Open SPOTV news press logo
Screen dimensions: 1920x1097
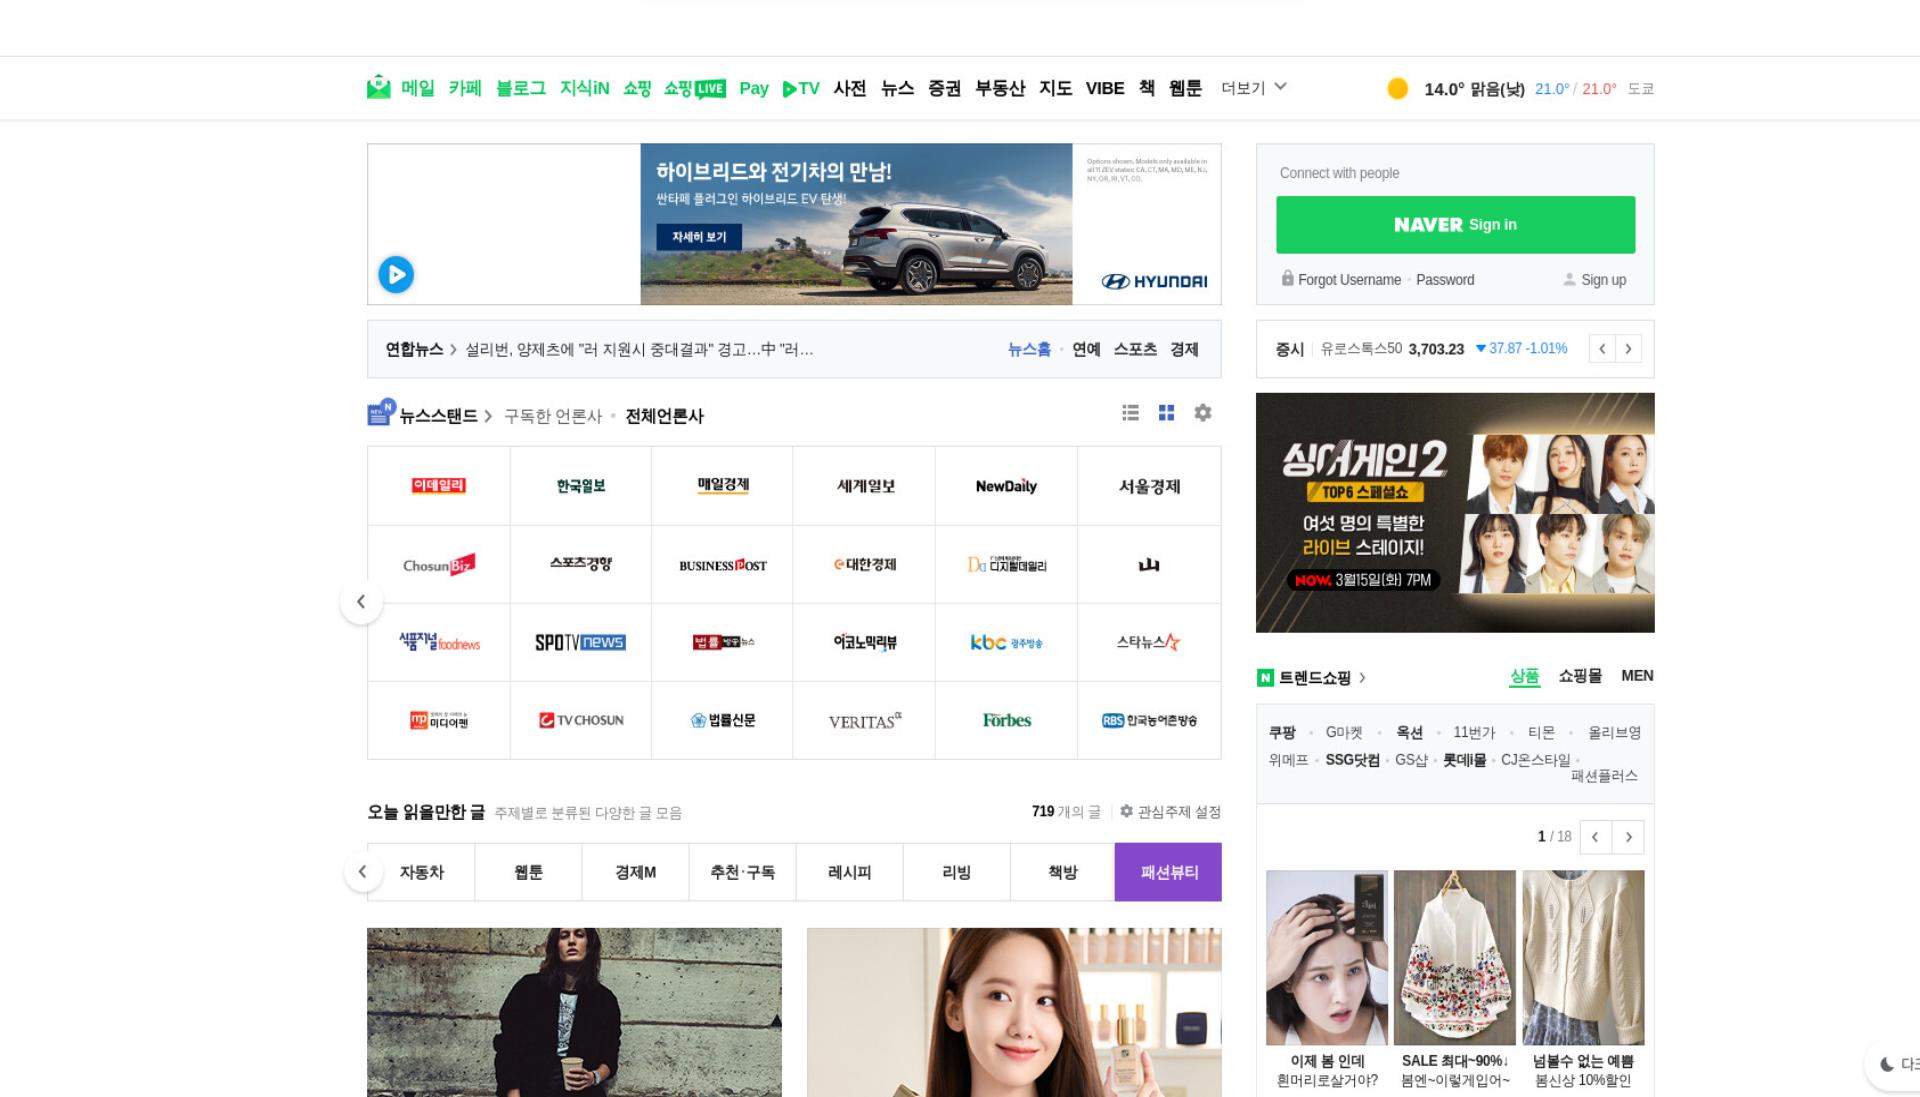[x=580, y=642]
